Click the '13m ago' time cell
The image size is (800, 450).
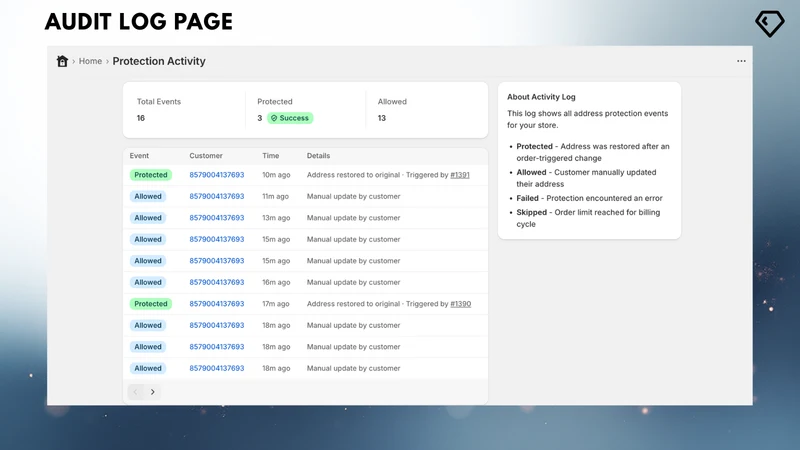[x=276, y=218]
